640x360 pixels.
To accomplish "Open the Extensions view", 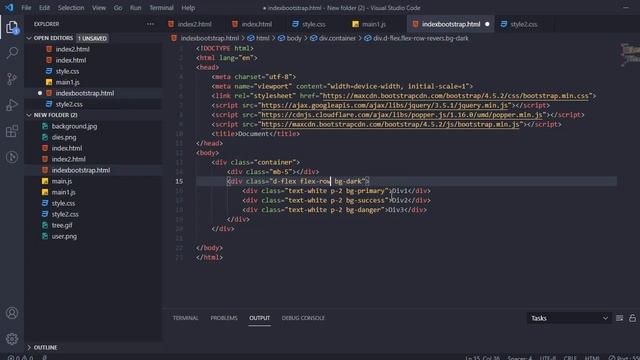I will click(12, 131).
